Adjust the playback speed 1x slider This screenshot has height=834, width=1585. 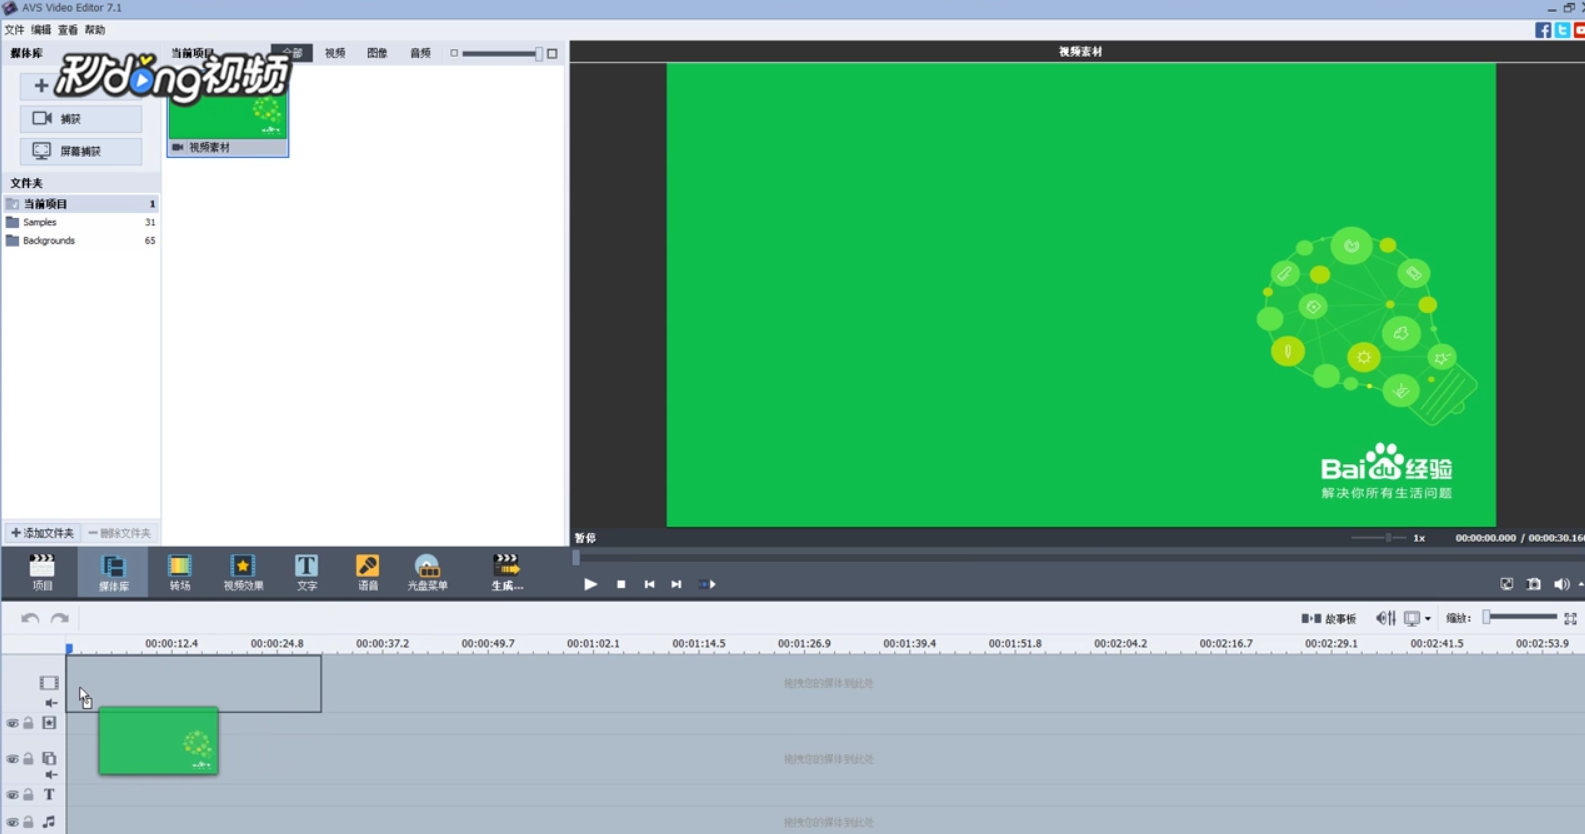click(x=1378, y=537)
